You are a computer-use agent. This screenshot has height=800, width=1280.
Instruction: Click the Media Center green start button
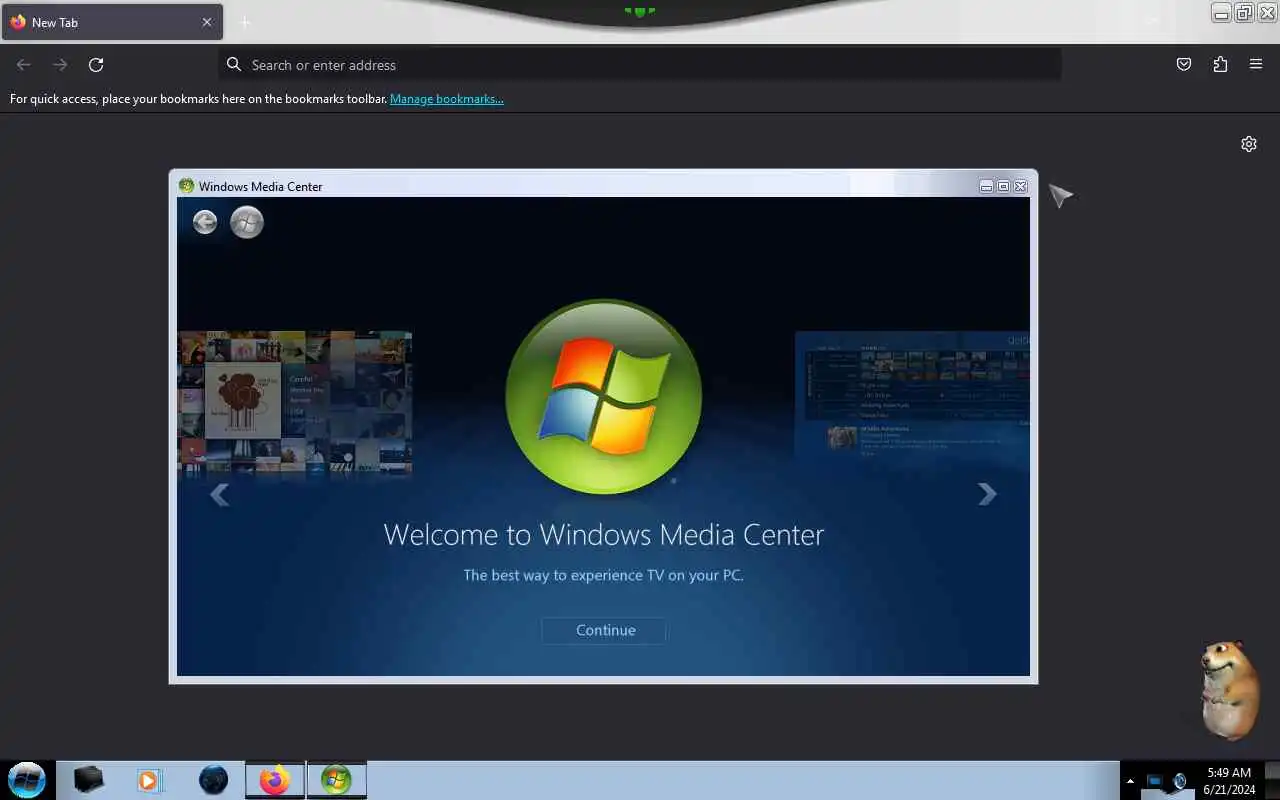(247, 222)
